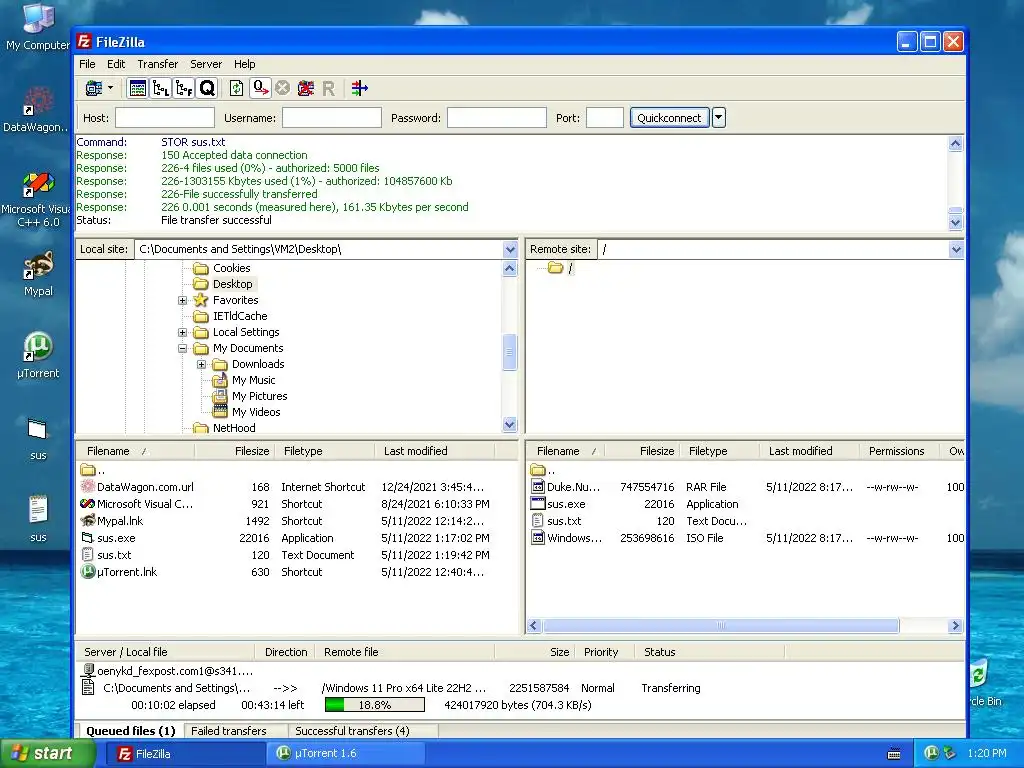Open the Remote site path dropdown
1024x768 pixels.
(x=956, y=249)
